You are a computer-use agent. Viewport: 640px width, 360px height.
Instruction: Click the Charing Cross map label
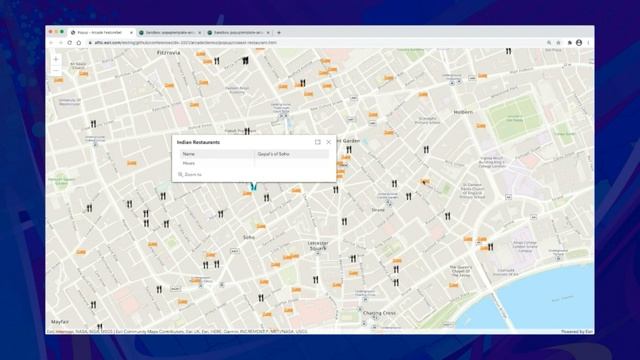[379, 313]
